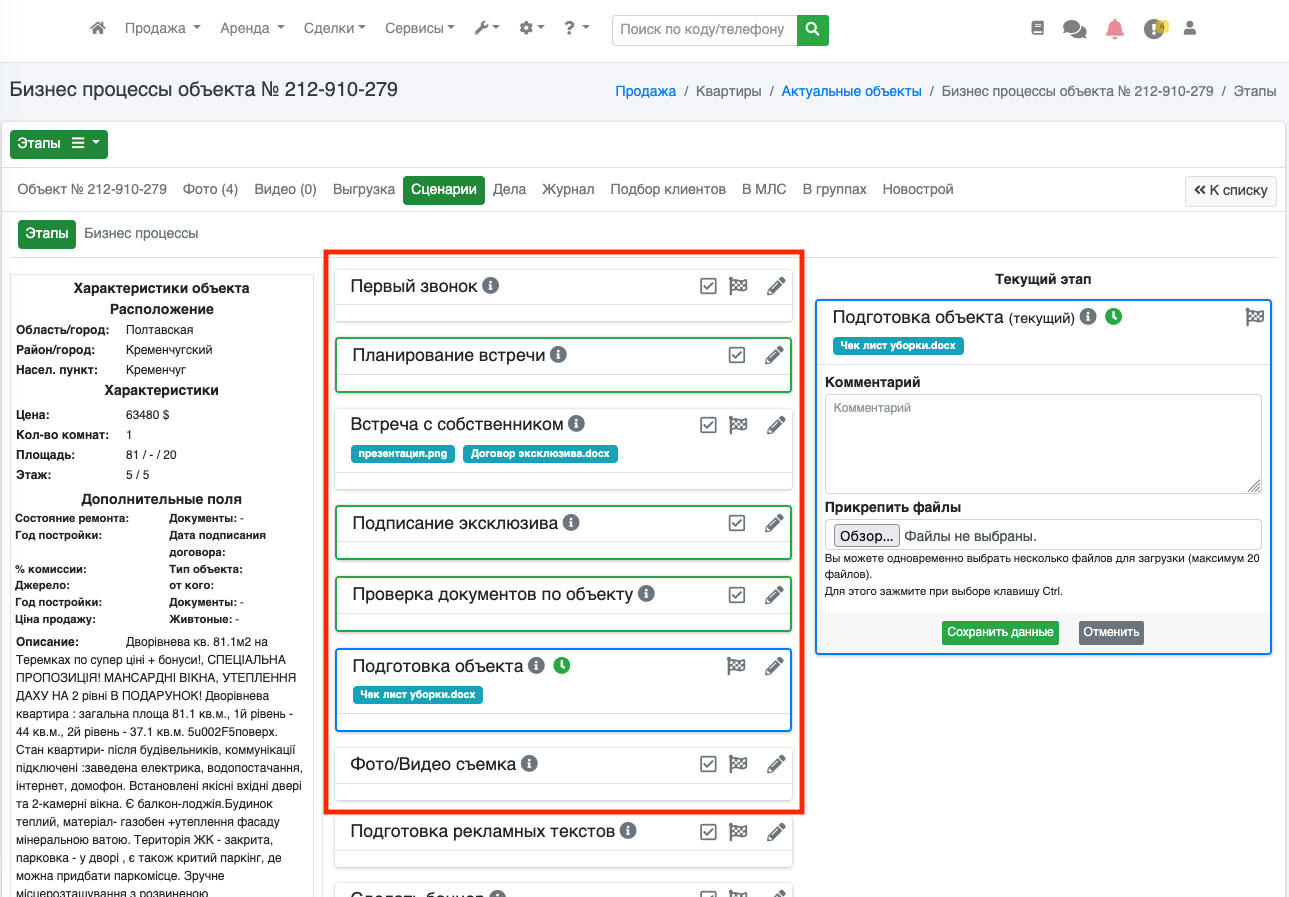Image resolution: width=1289 pixels, height=897 pixels.
Task: Click flag icon on 'Встреча с собственником'
Action: click(x=738, y=425)
